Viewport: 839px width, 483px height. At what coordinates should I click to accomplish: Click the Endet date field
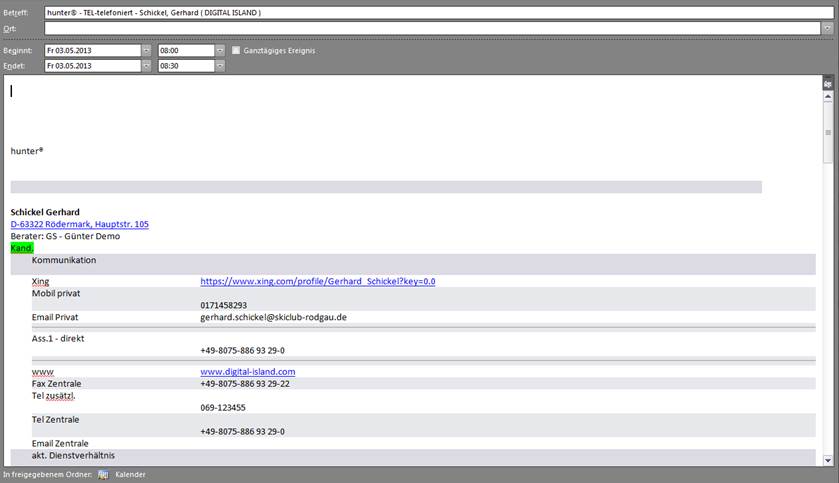(x=90, y=66)
